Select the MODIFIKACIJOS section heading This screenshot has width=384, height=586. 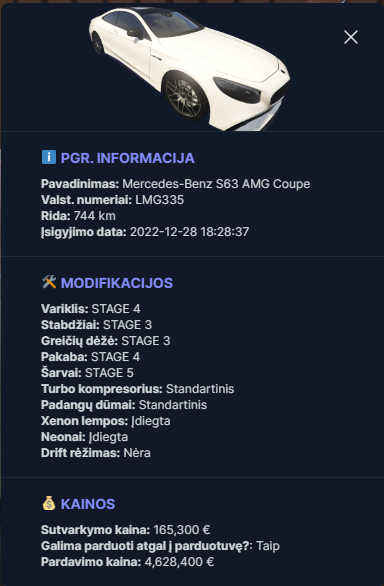click(x=117, y=283)
